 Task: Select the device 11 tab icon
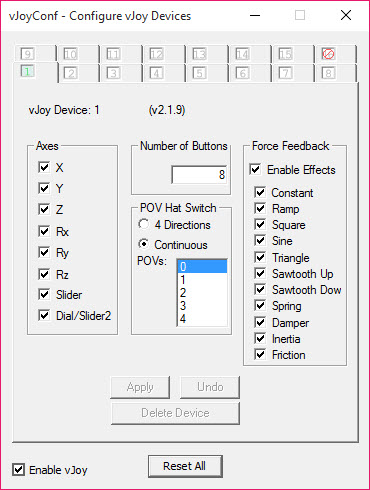(113, 54)
